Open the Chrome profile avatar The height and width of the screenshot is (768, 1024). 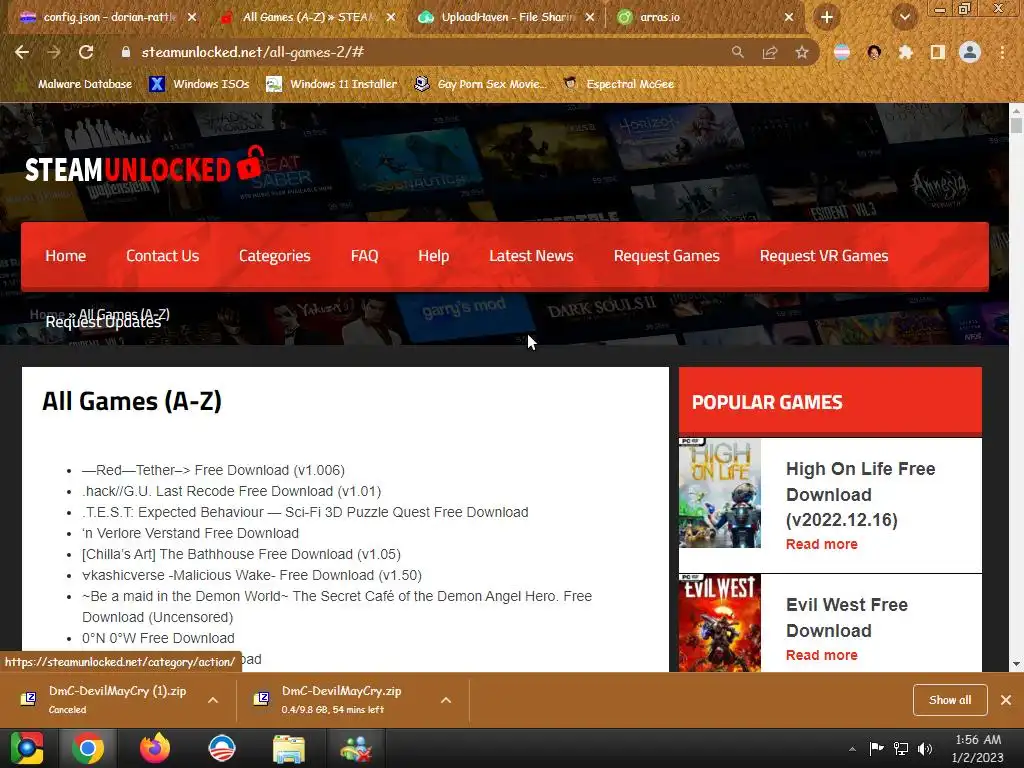[x=970, y=52]
